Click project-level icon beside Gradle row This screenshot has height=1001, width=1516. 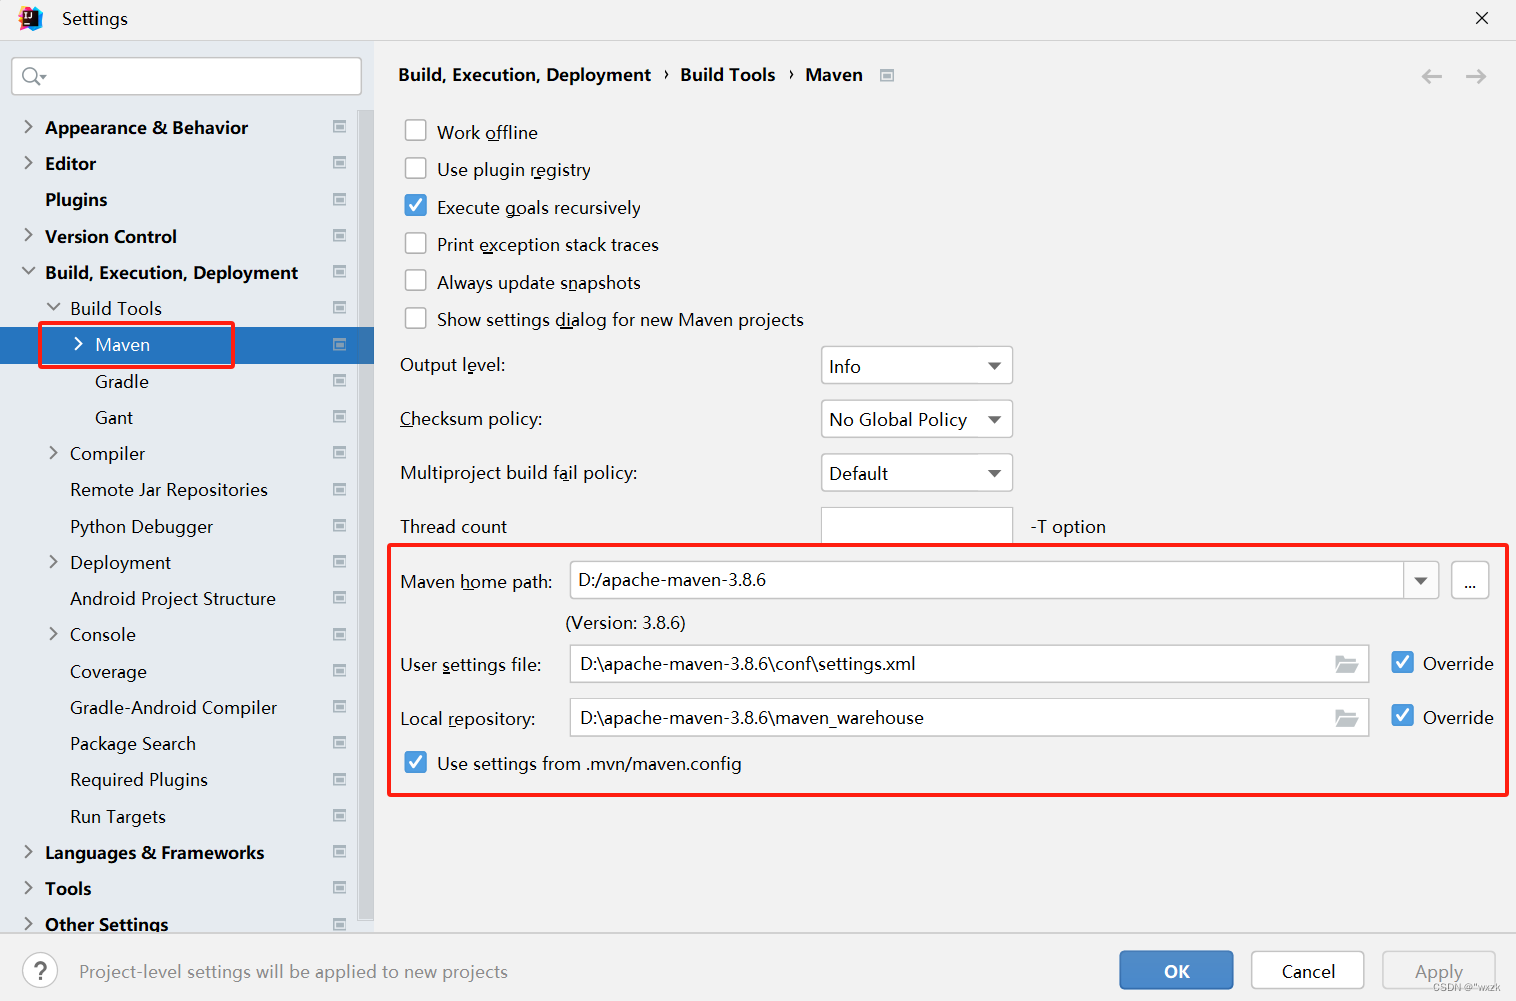pos(340,381)
